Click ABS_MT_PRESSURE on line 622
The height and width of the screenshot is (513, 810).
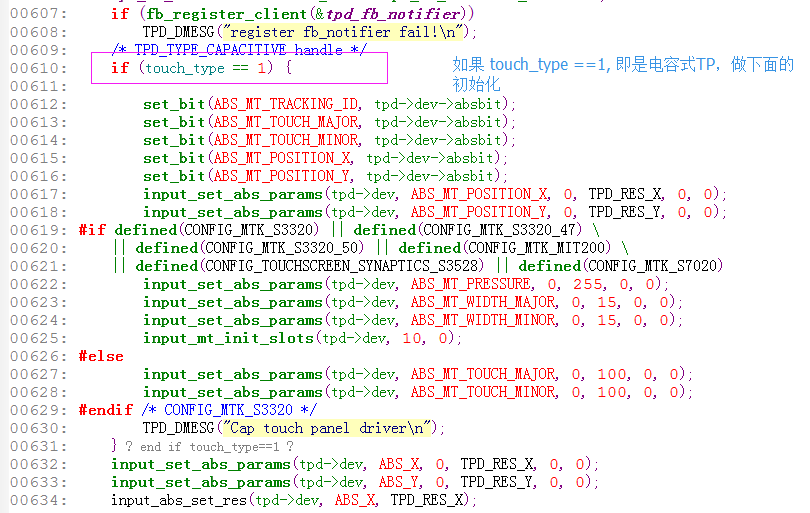coord(471,284)
